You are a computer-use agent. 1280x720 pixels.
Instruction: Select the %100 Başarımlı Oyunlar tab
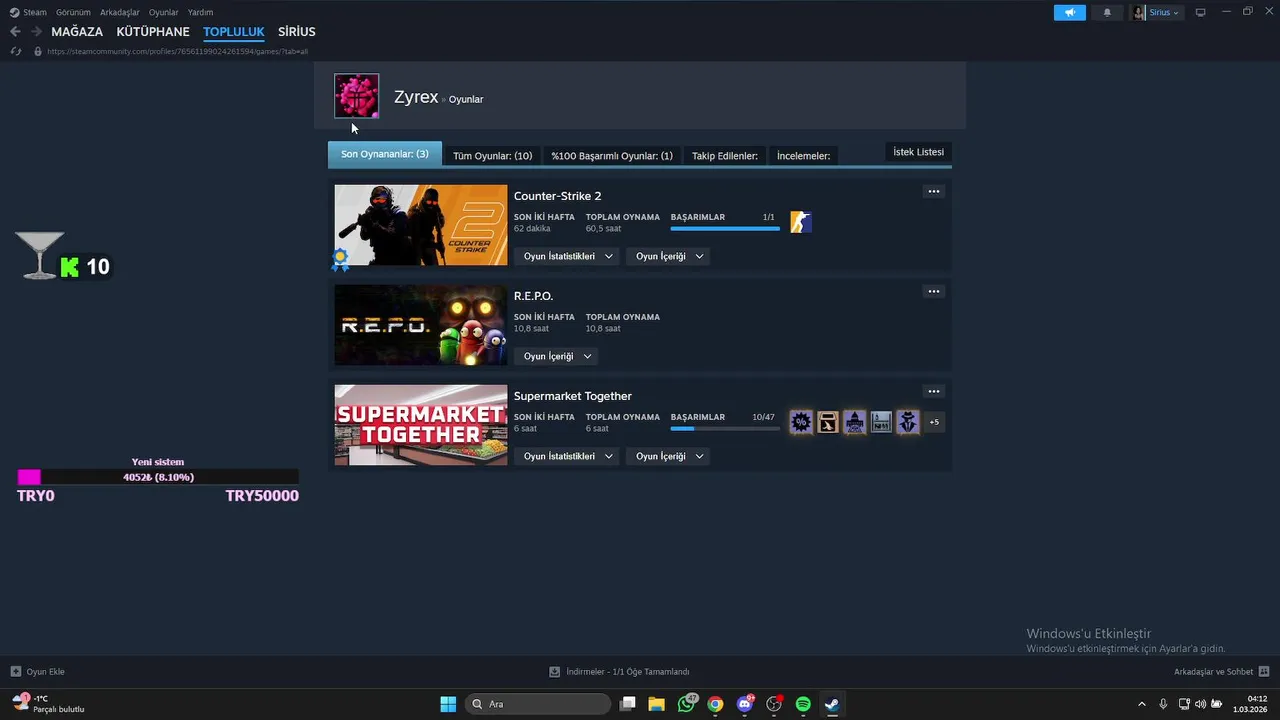click(x=612, y=155)
